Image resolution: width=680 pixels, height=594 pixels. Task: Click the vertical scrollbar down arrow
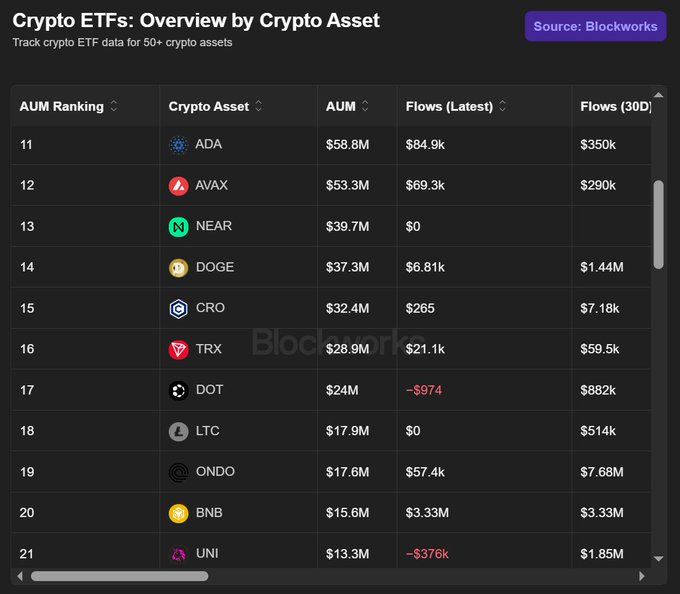pyautogui.click(x=658, y=558)
